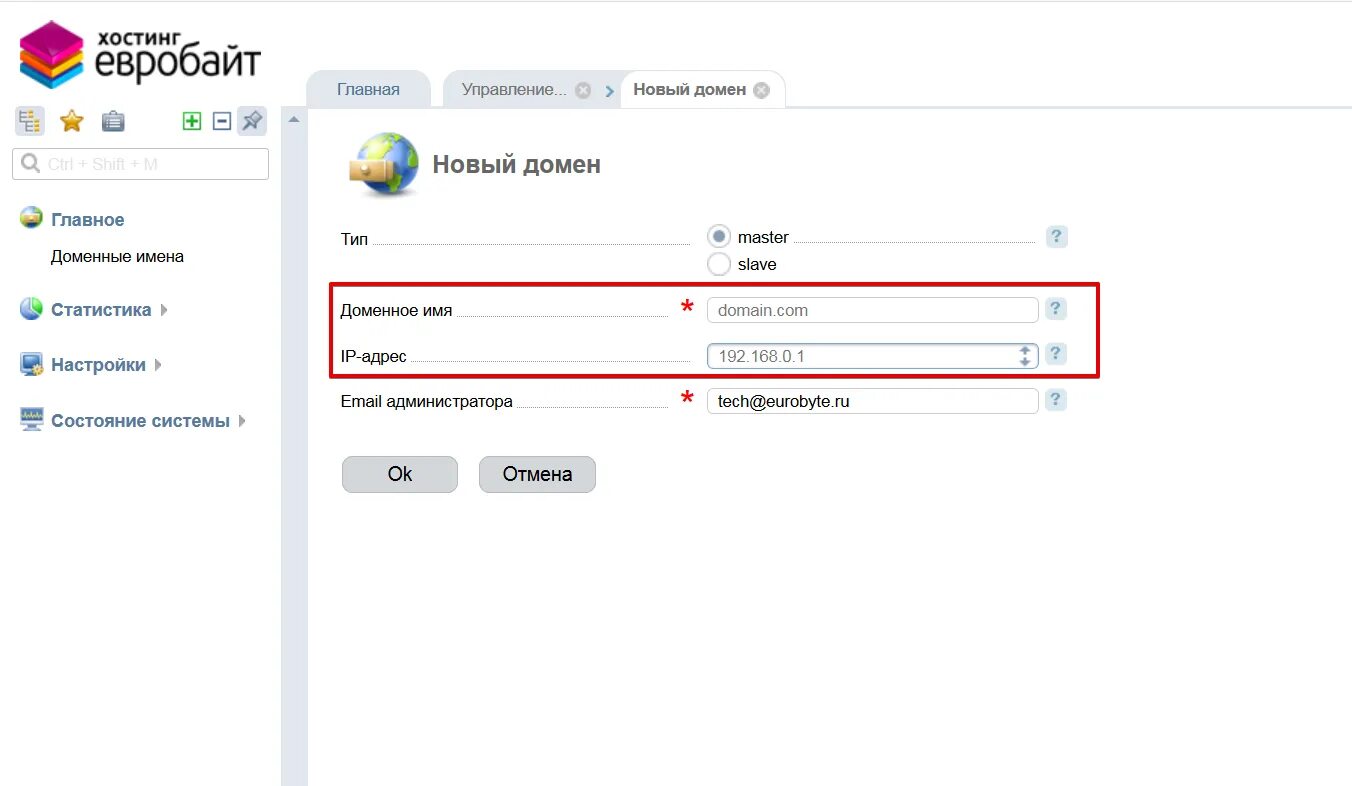The width and height of the screenshot is (1352, 786).
Task: Expand the Статистика section arrow
Action: (x=163, y=310)
